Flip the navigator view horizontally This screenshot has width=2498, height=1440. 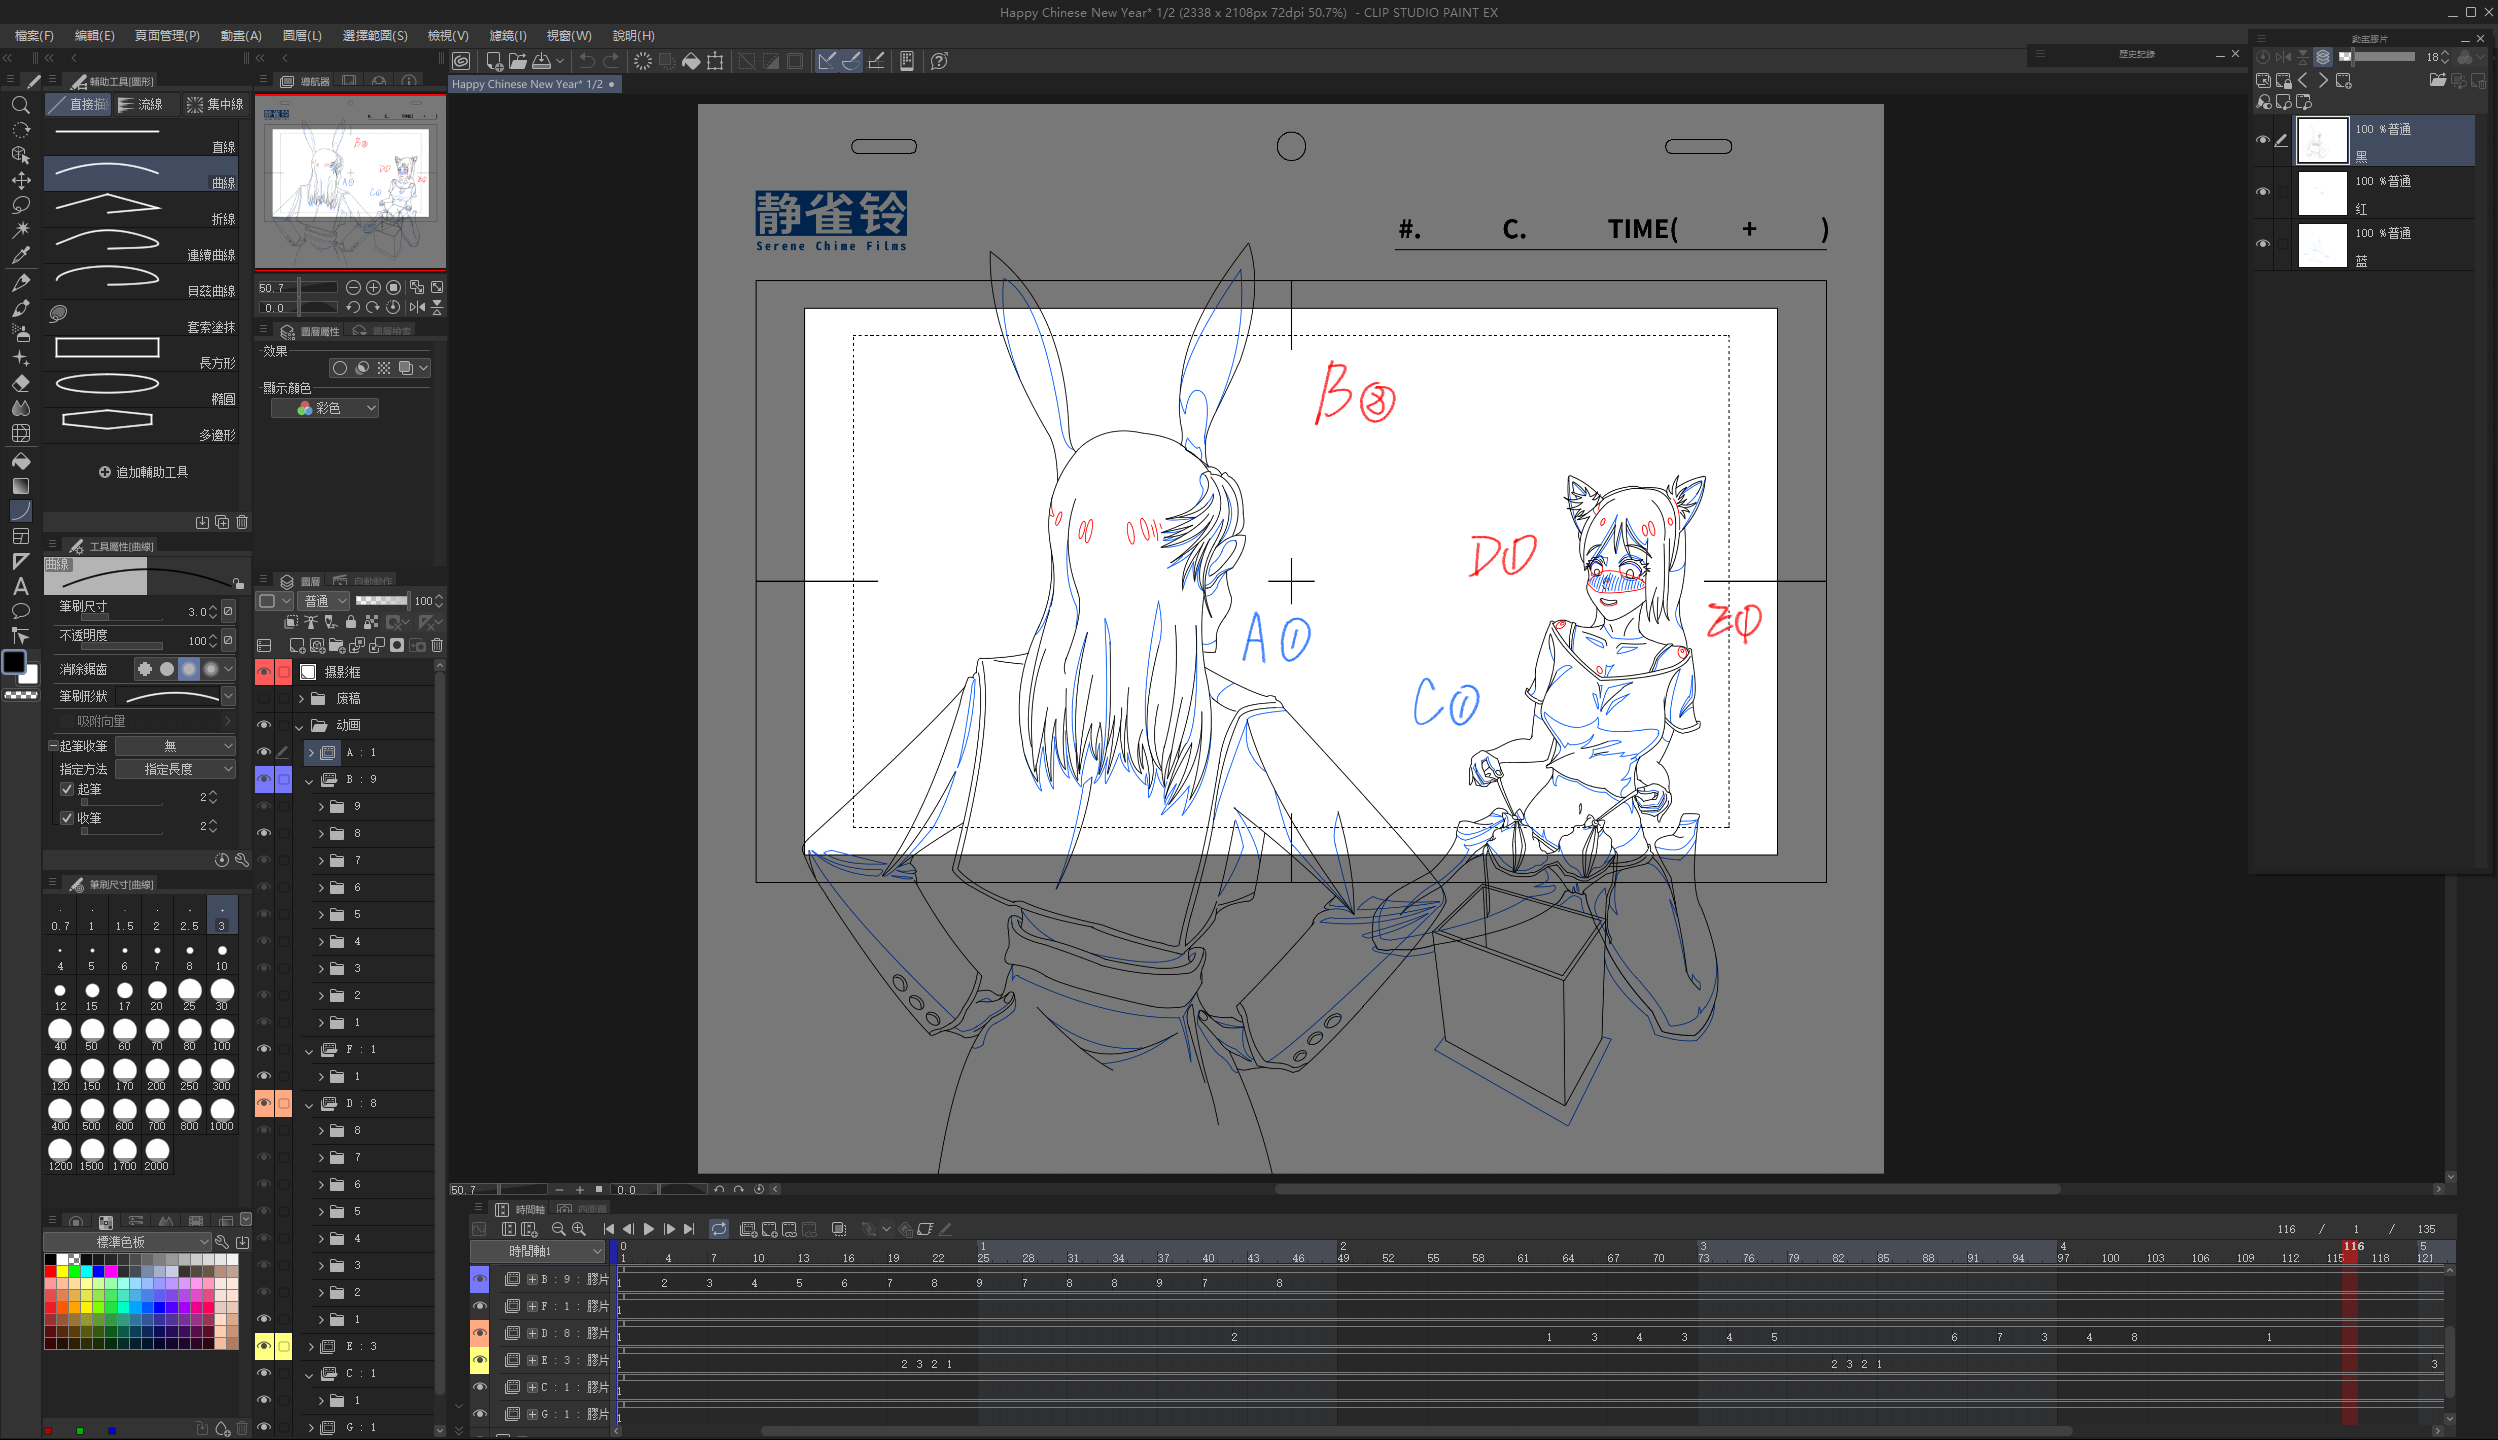coord(417,307)
